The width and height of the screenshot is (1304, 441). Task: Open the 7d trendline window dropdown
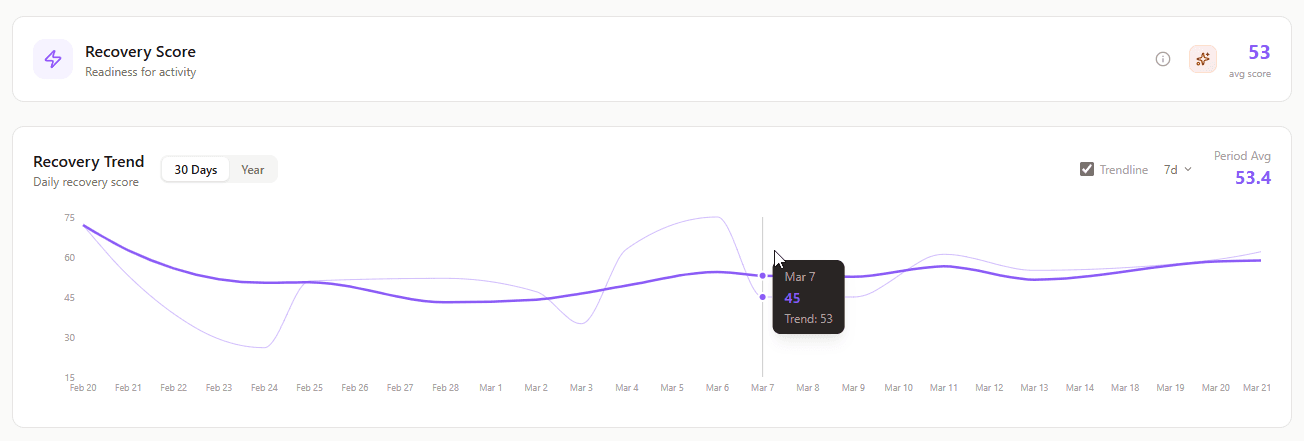pyautogui.click(x=1177, y=170)
